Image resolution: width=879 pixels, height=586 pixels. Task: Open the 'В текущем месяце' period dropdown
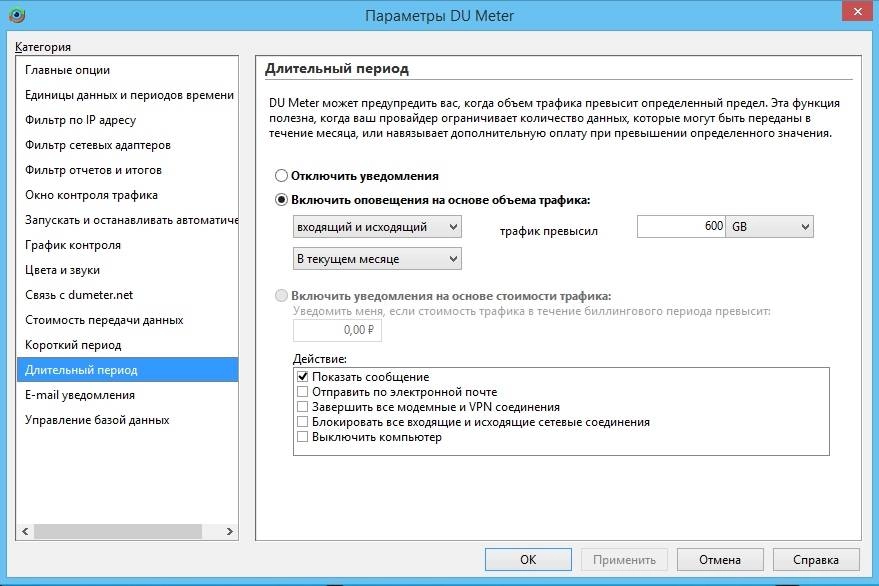coord(377,259)
